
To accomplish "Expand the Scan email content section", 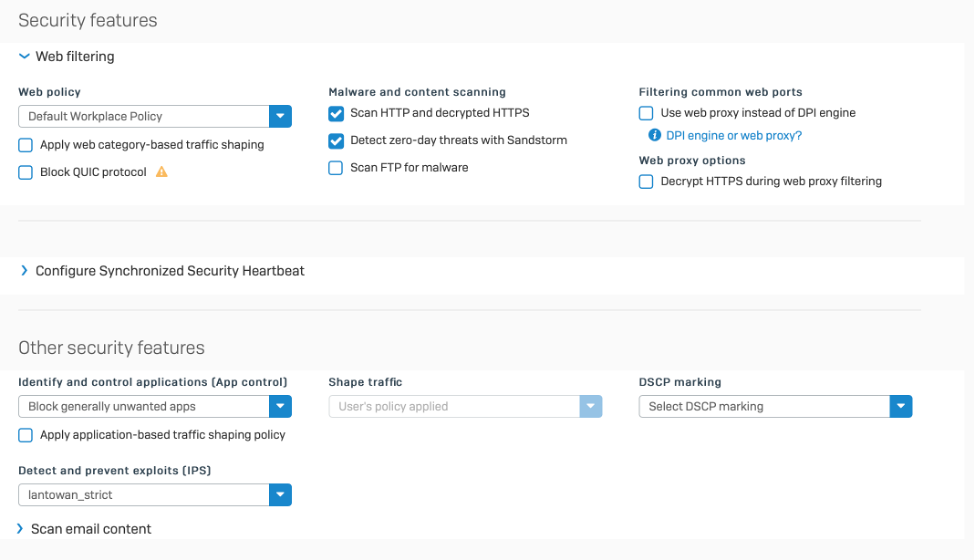I will point(21,528).
